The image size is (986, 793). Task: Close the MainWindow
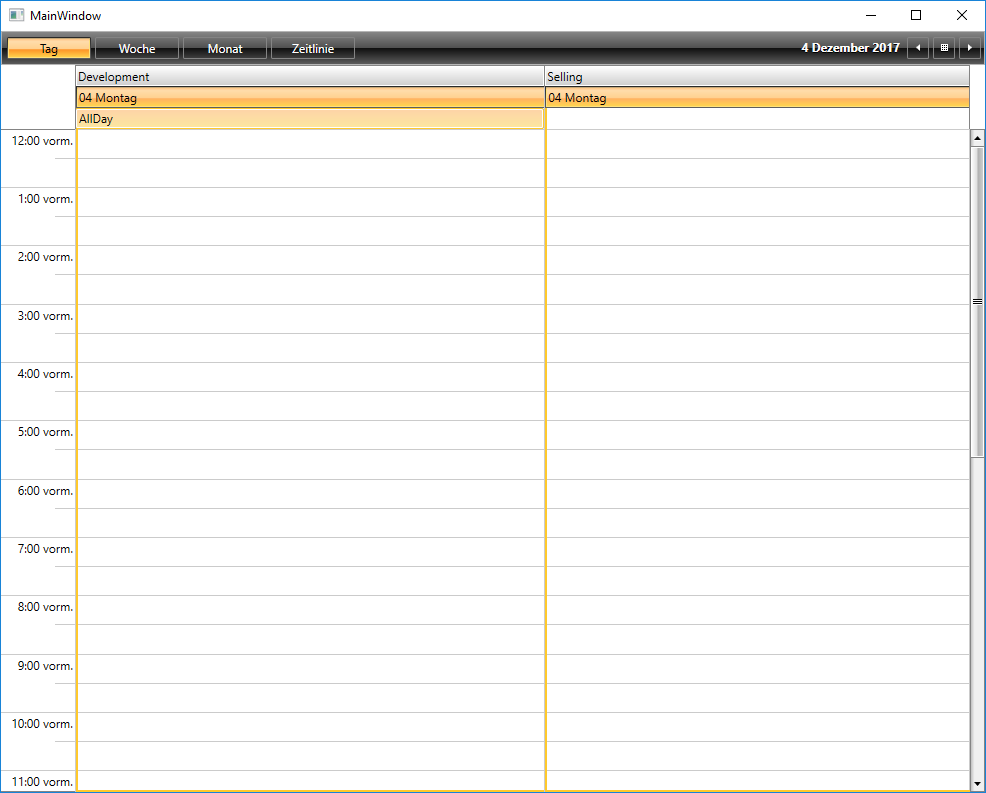tap(962, 16)
